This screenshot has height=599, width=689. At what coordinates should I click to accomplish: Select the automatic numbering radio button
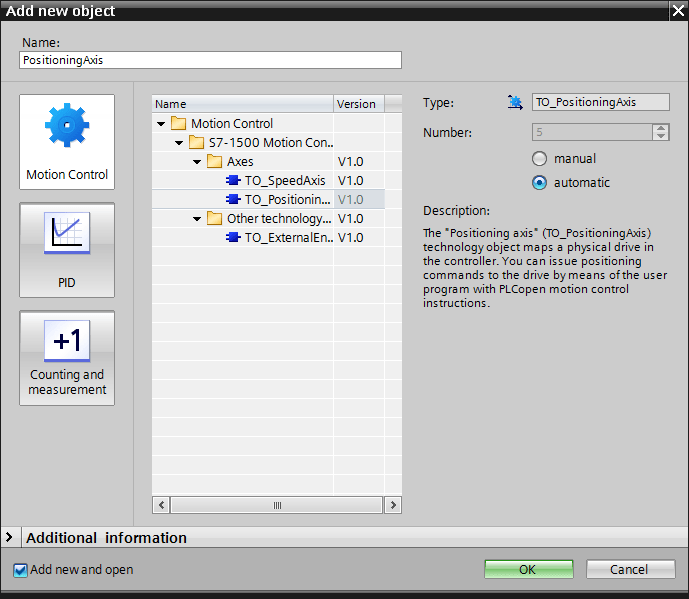pos(540,183)
